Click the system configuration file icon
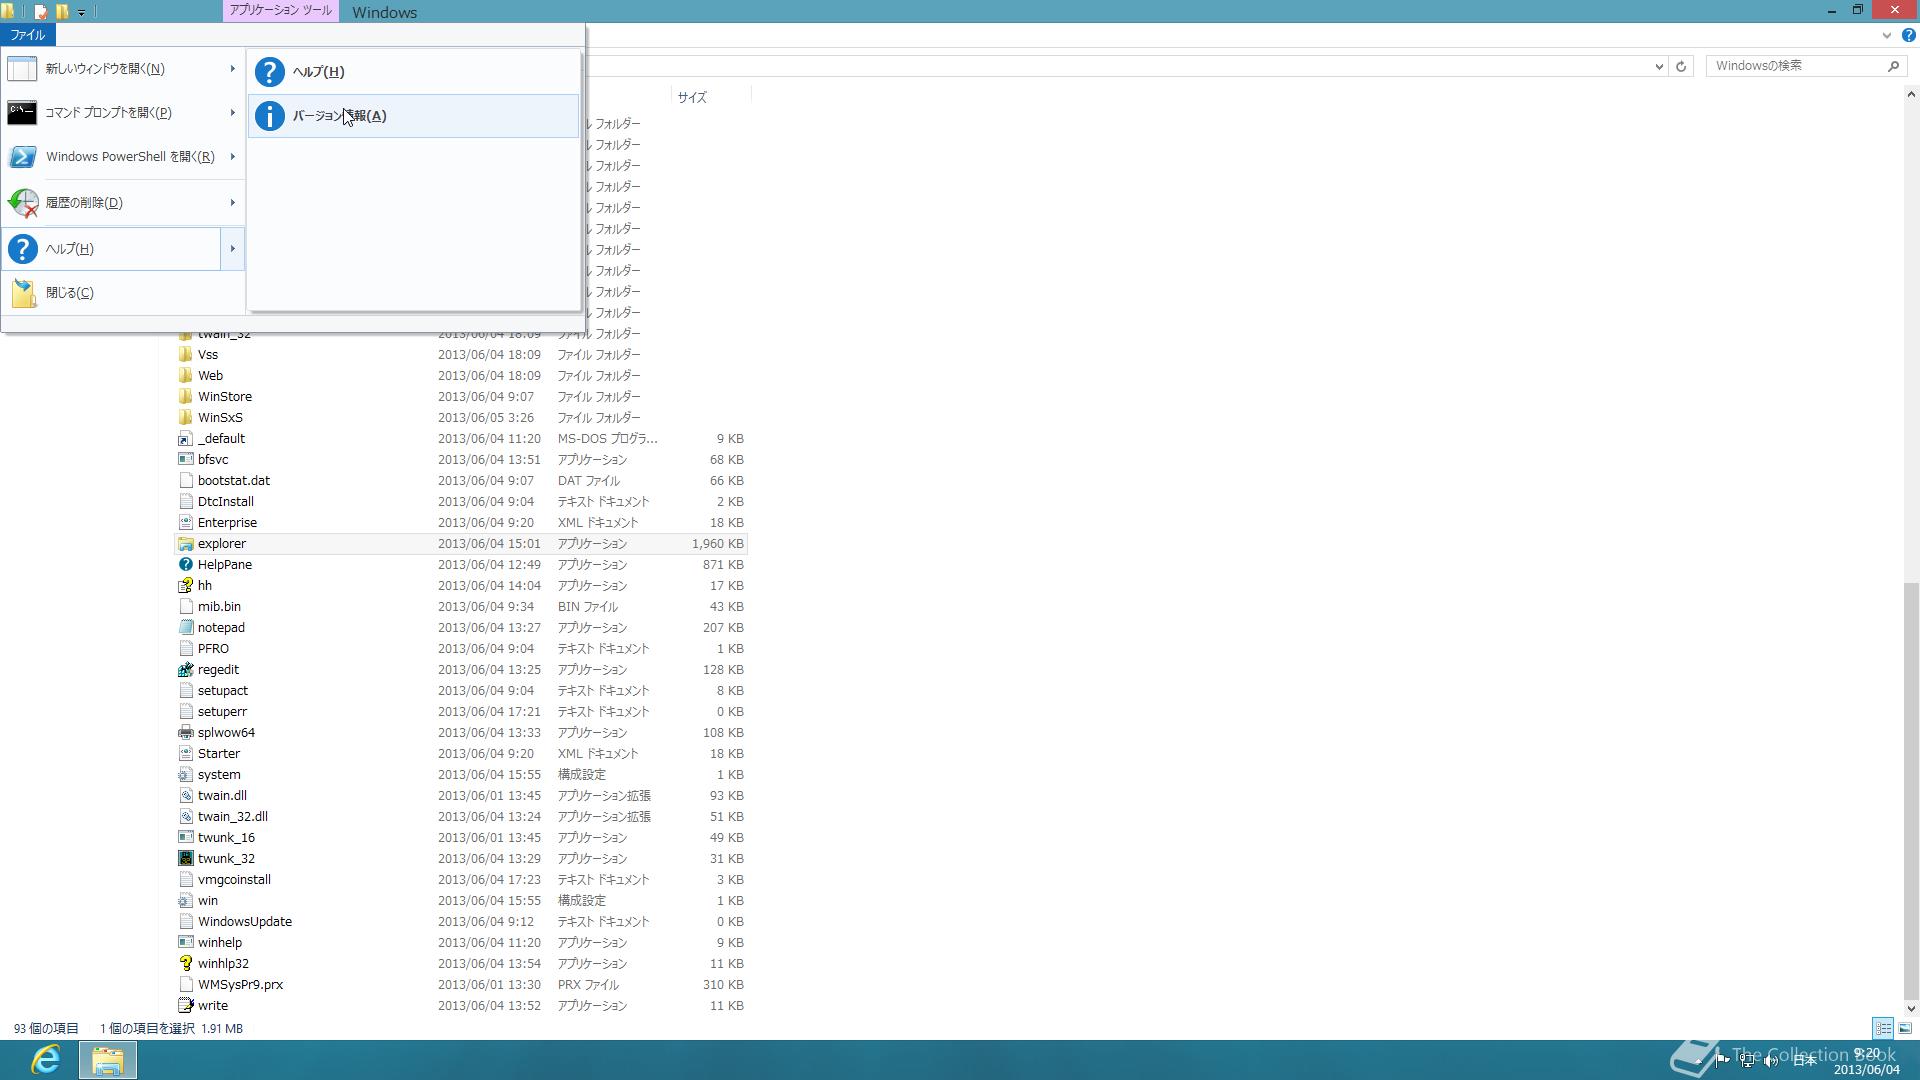 [185, 775]
